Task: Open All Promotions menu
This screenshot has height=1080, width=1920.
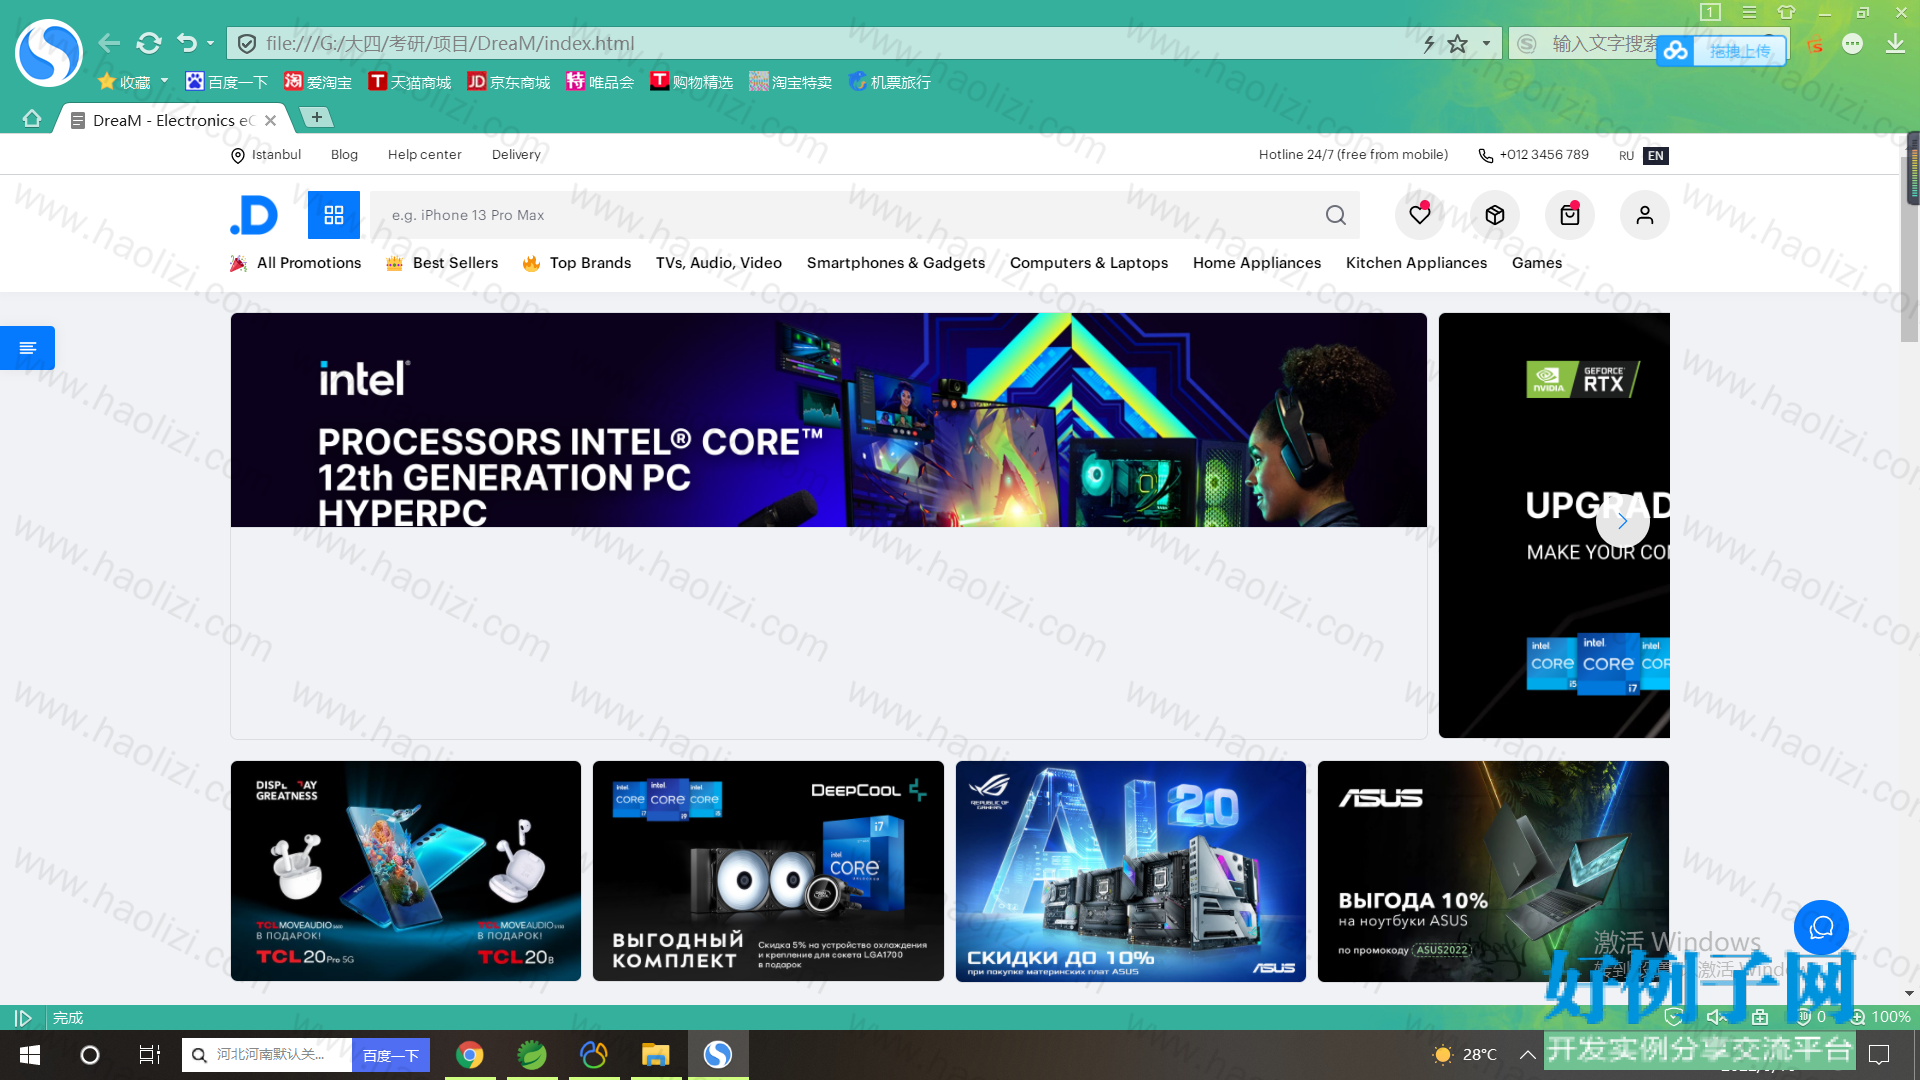Action: [x=296, y=263]
